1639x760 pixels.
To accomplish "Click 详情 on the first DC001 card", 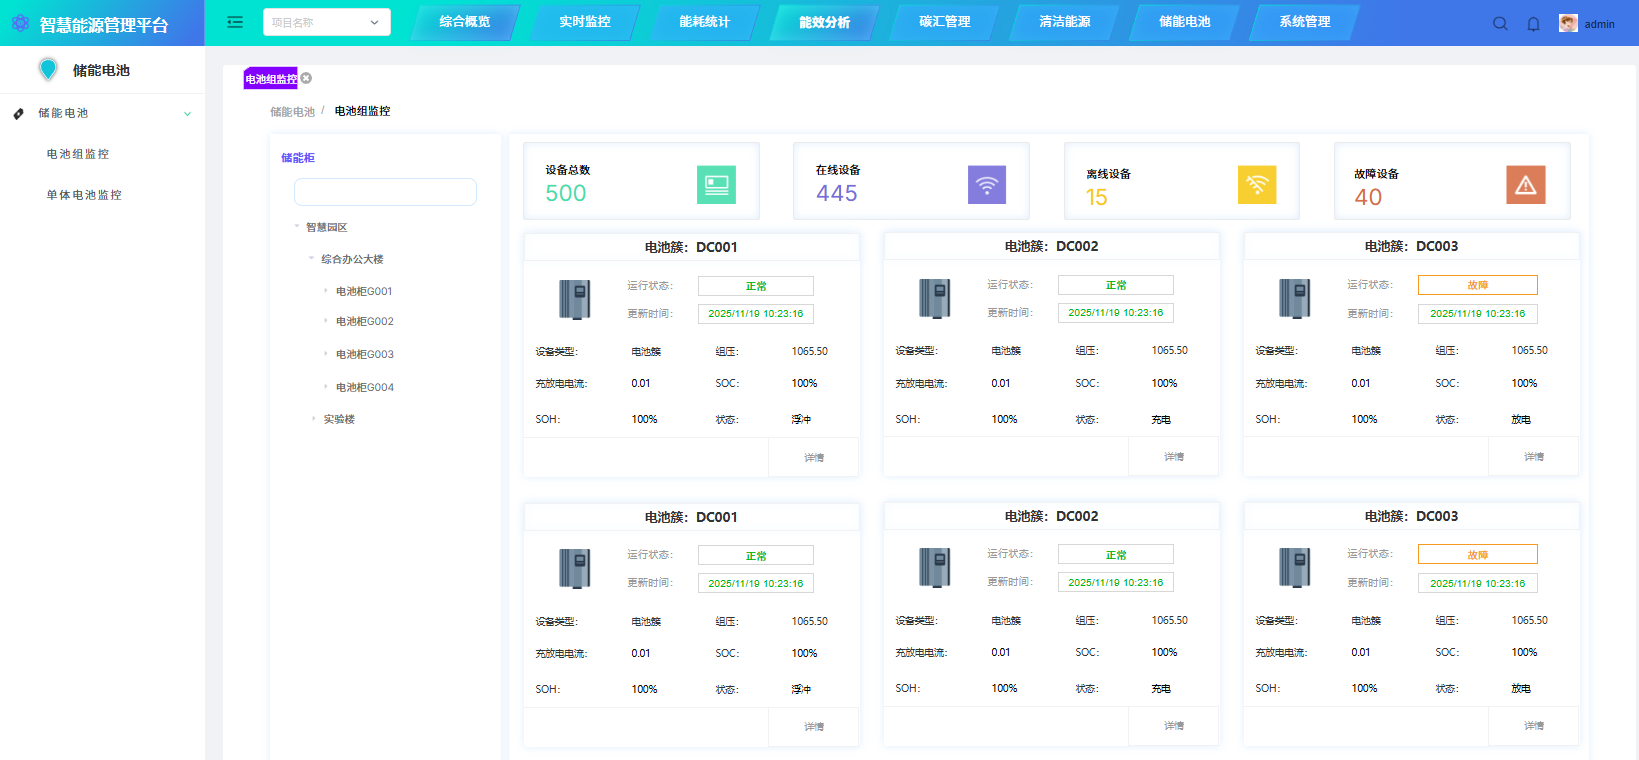I will (814, 458).
